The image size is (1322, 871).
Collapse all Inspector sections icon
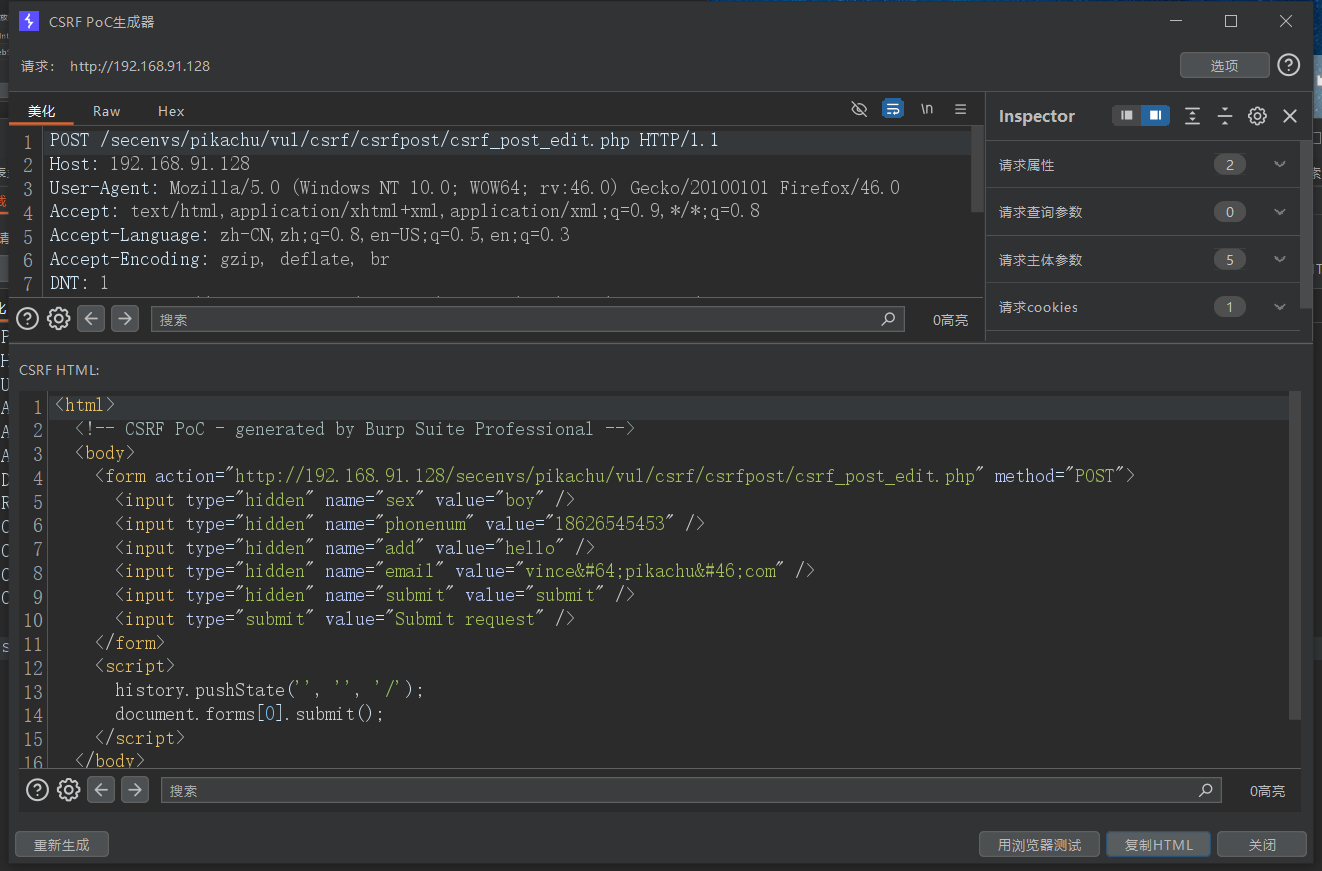coord(1225,116)
